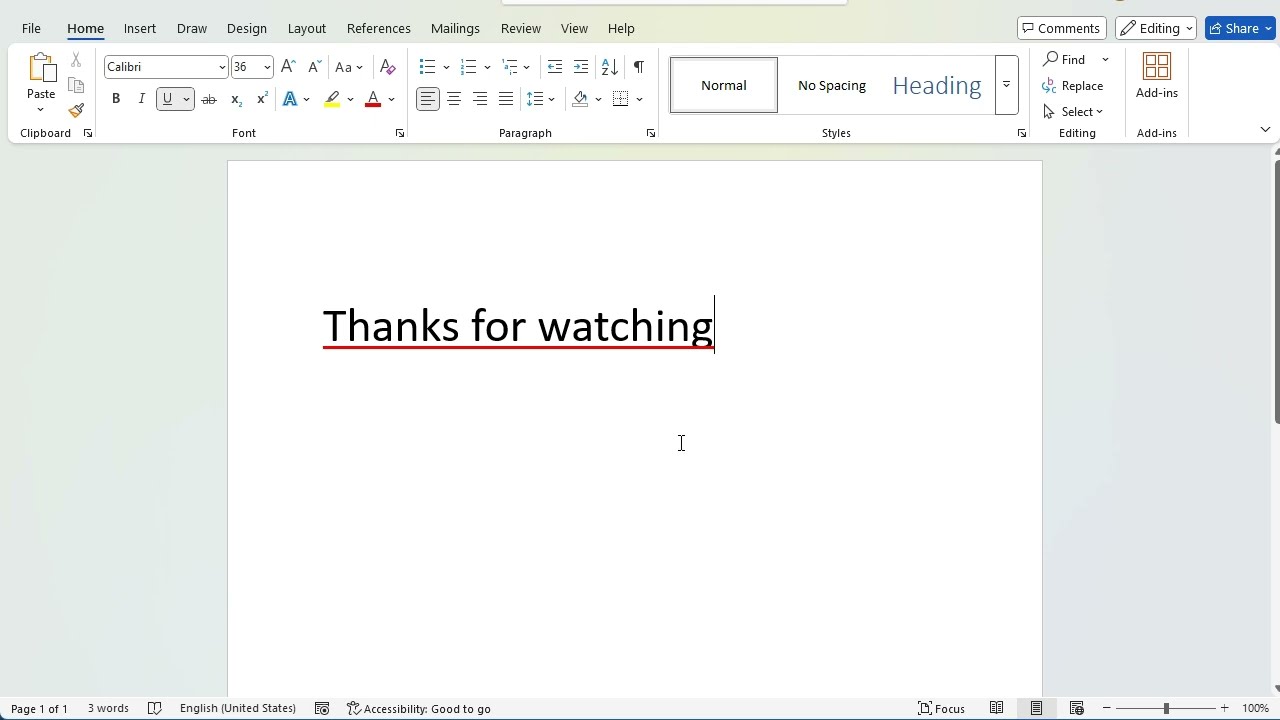The image size is (1280, 720).
Task: Open the Replace tool
Action: pos(1073,86)
